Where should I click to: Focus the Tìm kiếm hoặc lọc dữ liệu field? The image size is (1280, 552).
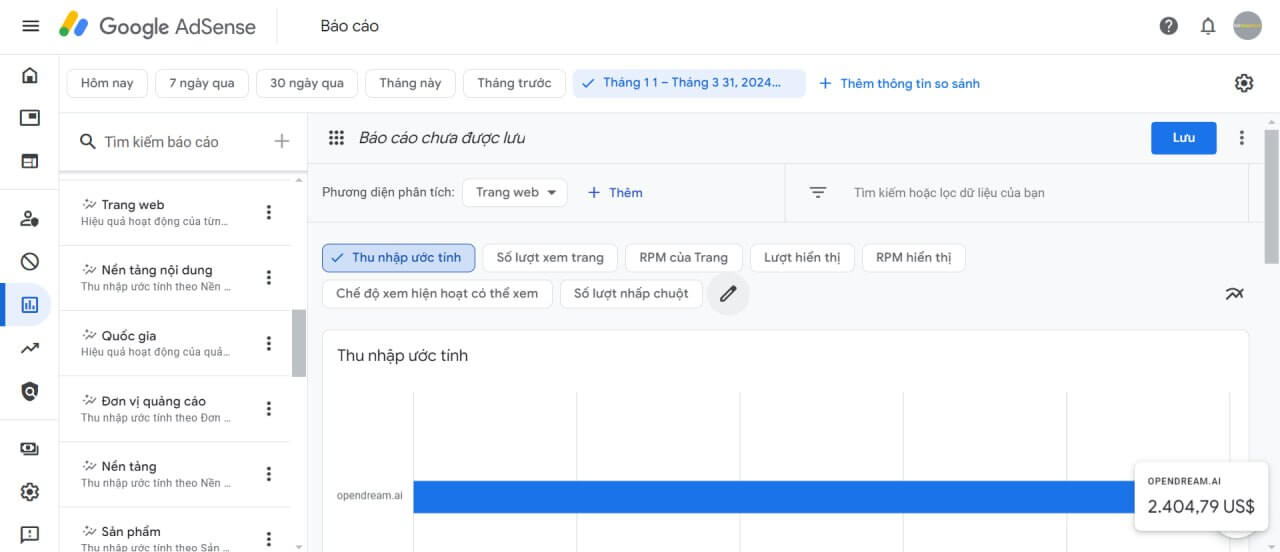[x=949, y=192]
